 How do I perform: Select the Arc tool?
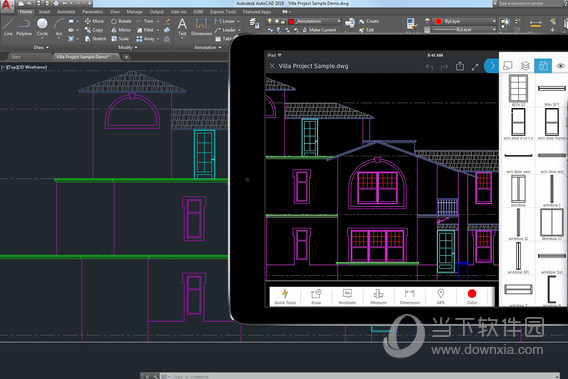(59, 28)
